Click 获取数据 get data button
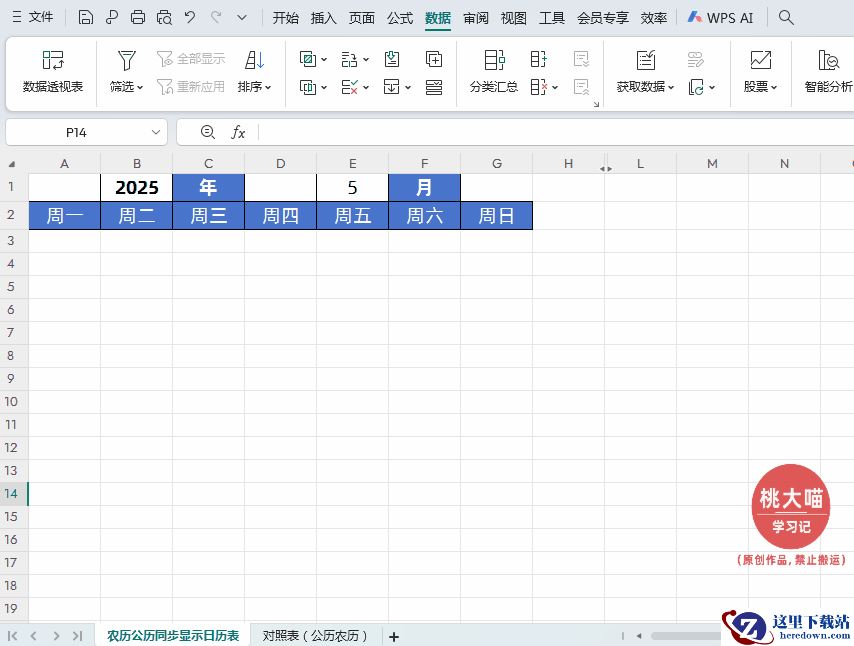 (645, 73)
